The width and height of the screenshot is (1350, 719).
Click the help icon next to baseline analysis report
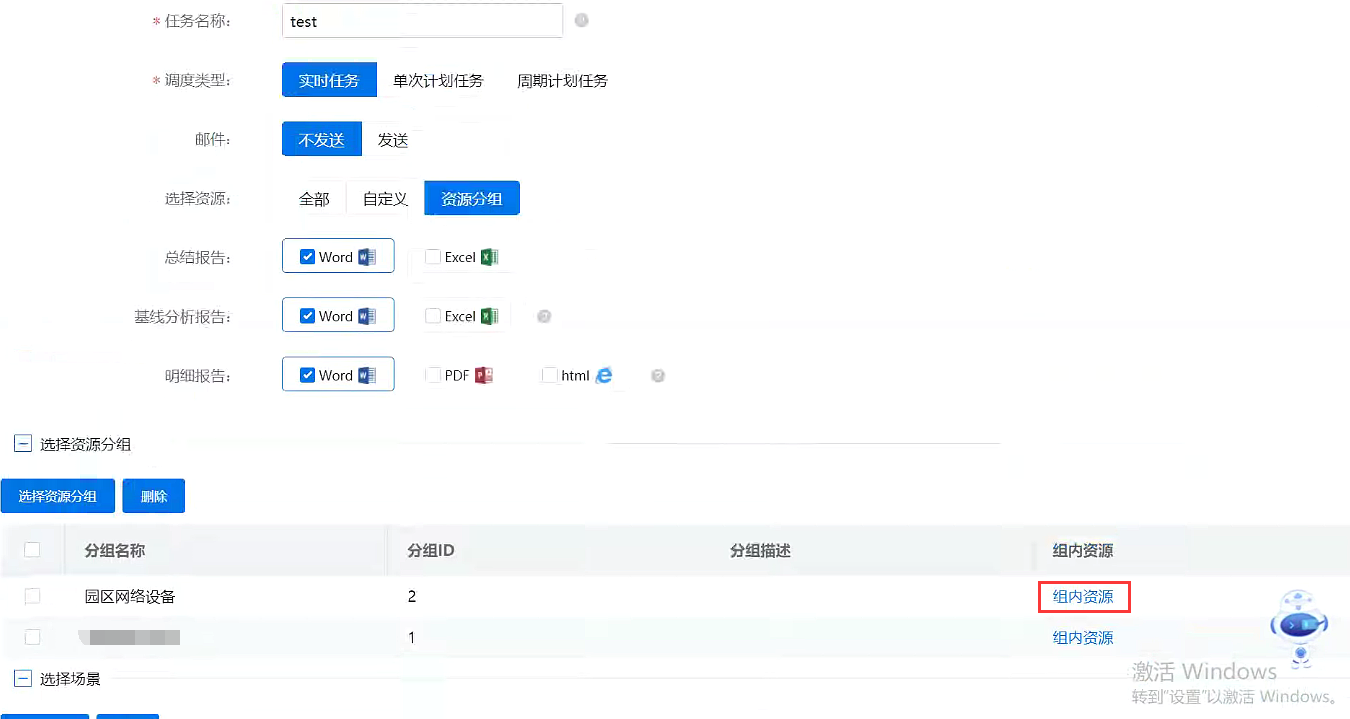[544, 316]
